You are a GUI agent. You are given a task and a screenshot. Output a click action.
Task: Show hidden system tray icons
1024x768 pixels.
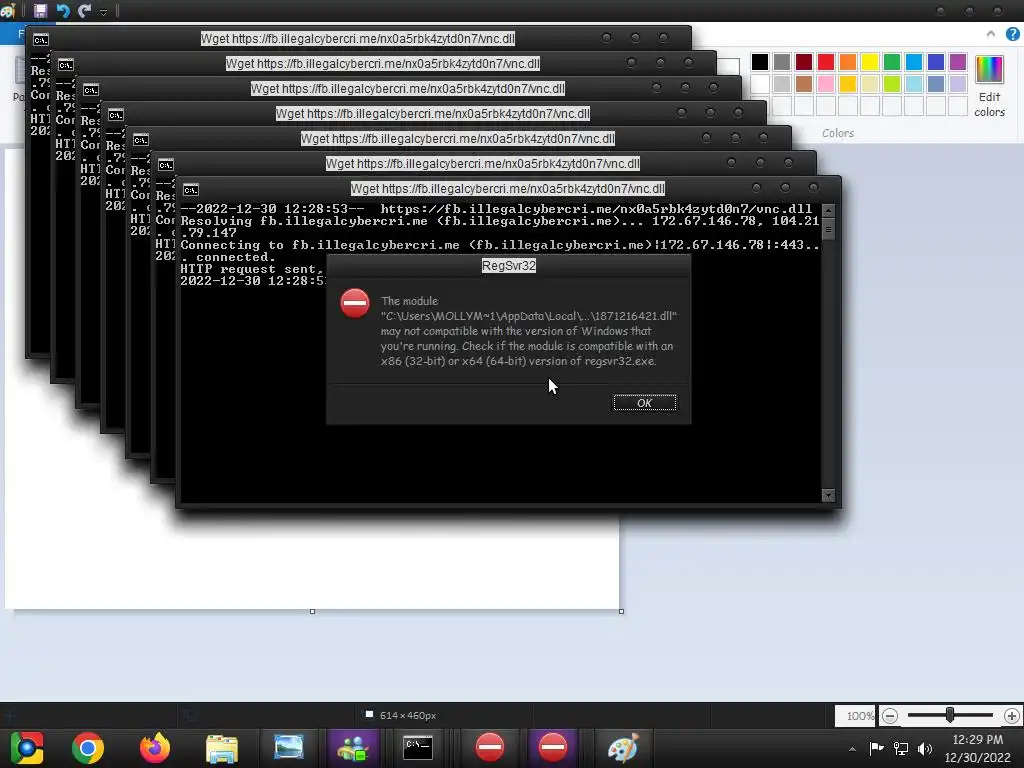[x=852, y=748]
